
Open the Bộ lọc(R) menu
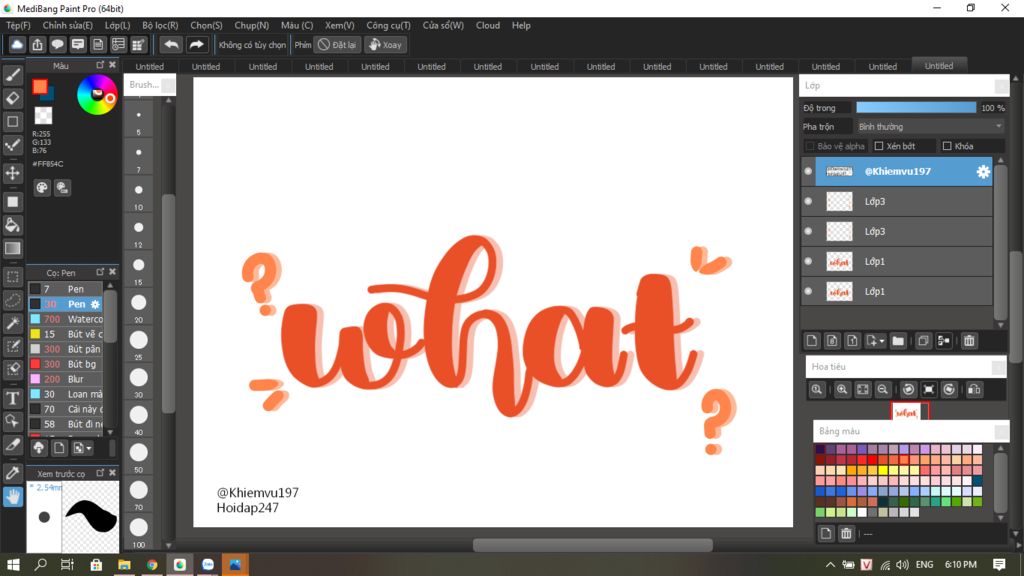160,25
